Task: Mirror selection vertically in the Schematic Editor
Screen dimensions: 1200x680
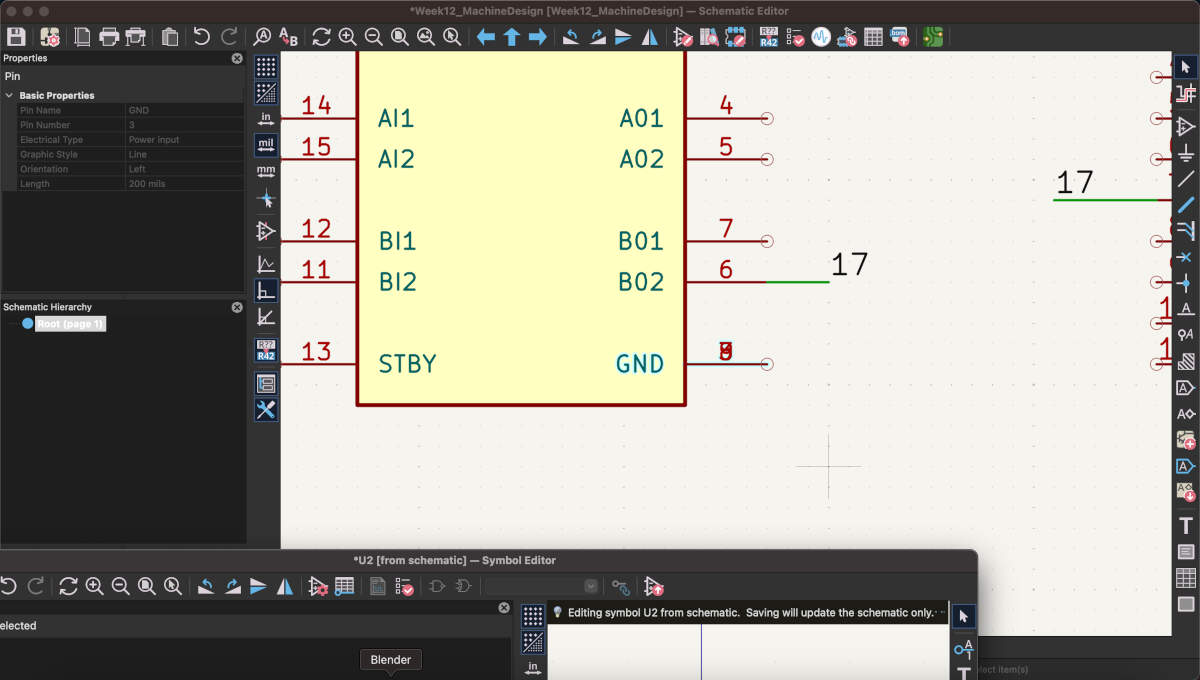Action: [623, 37]
